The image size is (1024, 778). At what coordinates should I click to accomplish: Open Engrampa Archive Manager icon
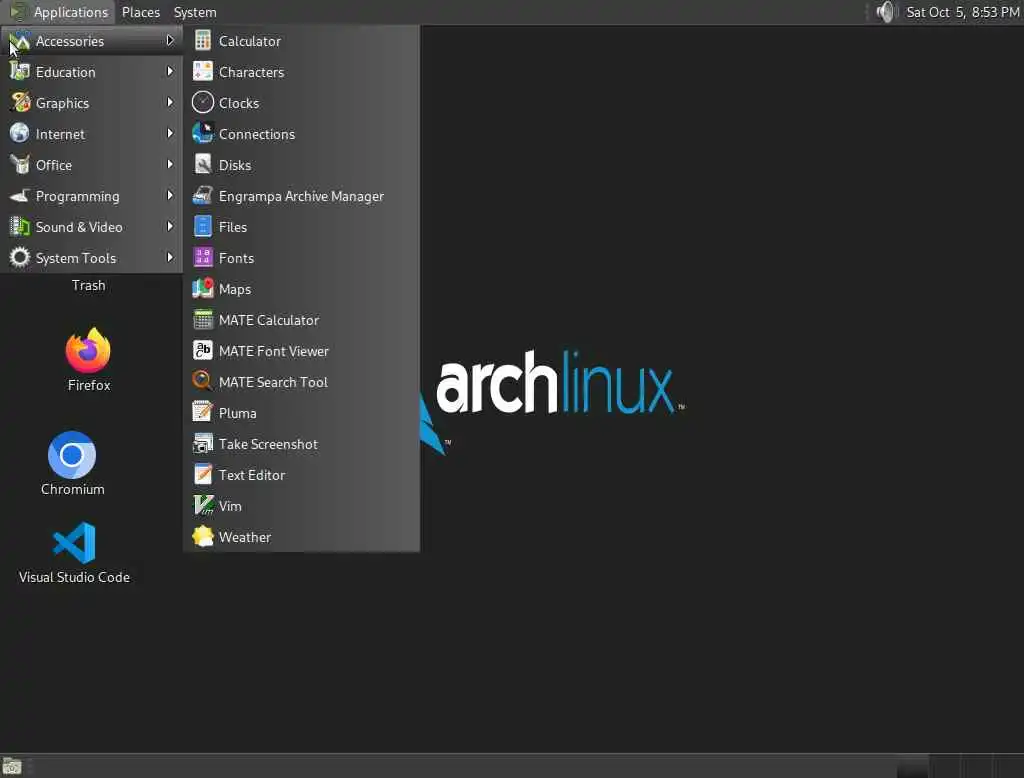coord(202,195)
